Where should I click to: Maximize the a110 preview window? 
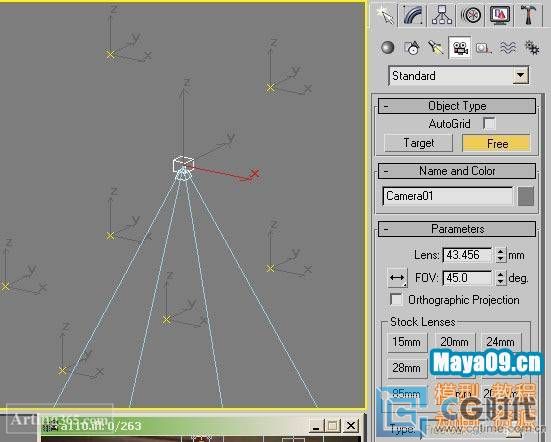tap(332, 426)
